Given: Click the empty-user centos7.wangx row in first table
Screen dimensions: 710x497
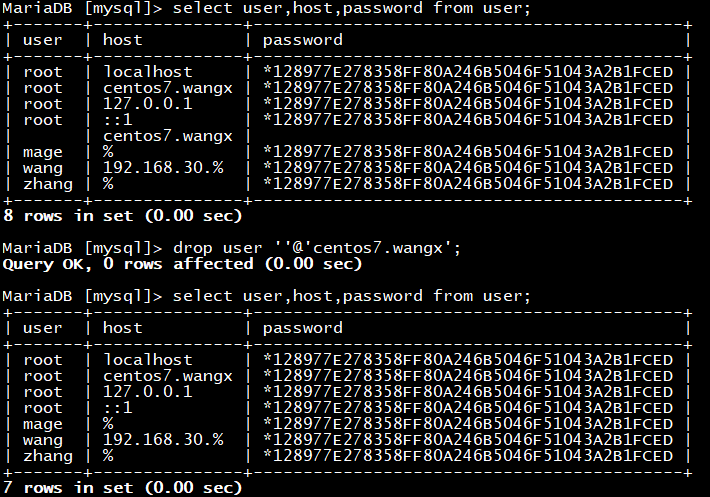Looking at the screenshot, I should pyautogui.click(x=347, y=136).
